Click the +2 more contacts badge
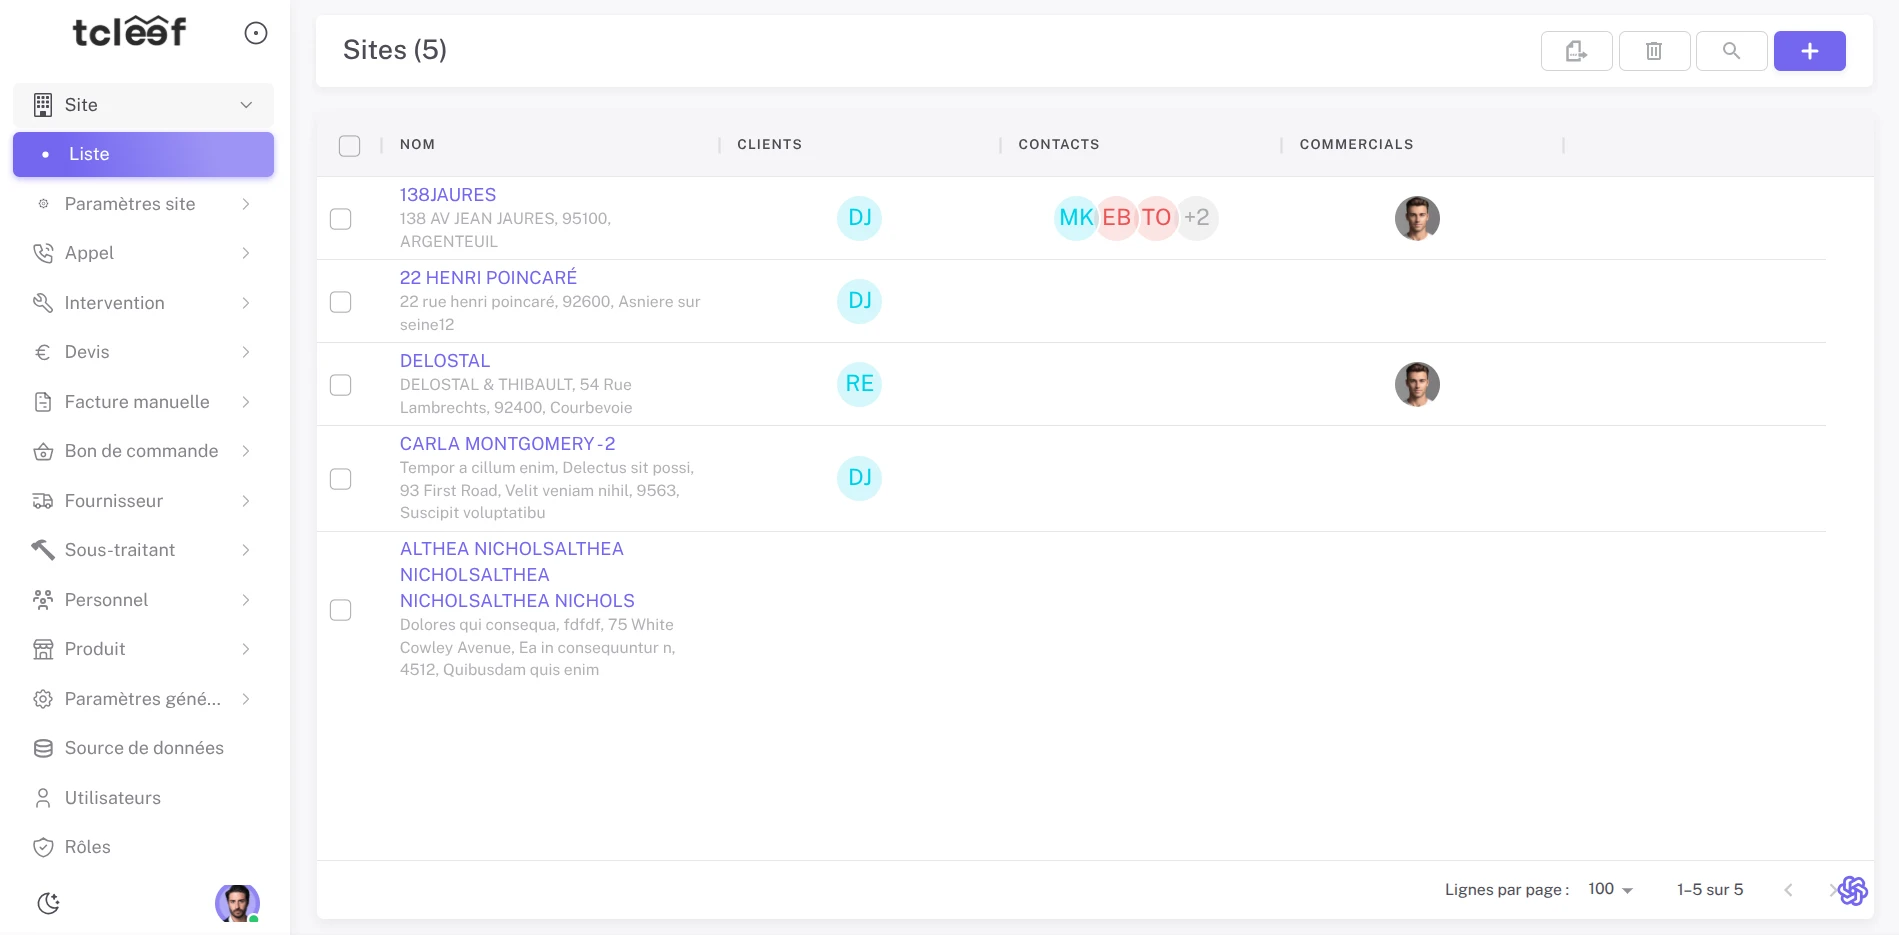Image resolution: width=1899 pixels, height=935 pixels. (x=1196, y=218)
